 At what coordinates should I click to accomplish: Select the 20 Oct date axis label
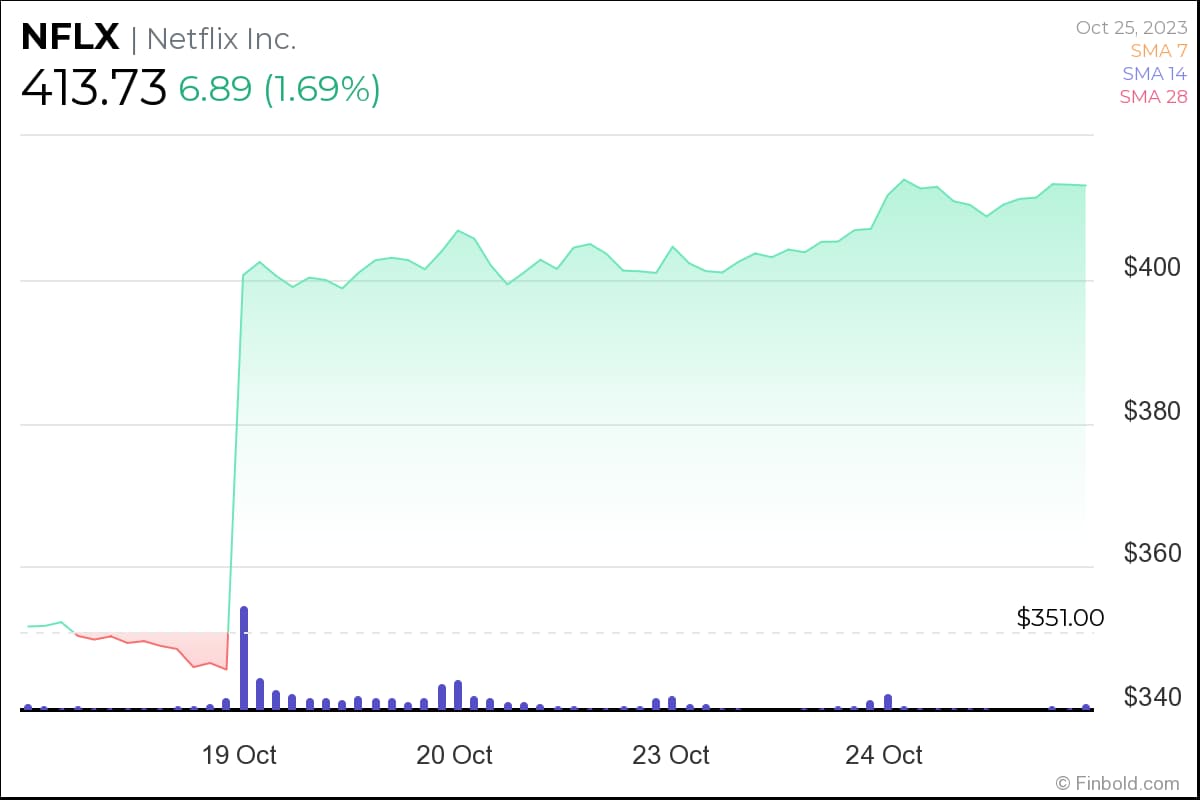coord(454,755)
